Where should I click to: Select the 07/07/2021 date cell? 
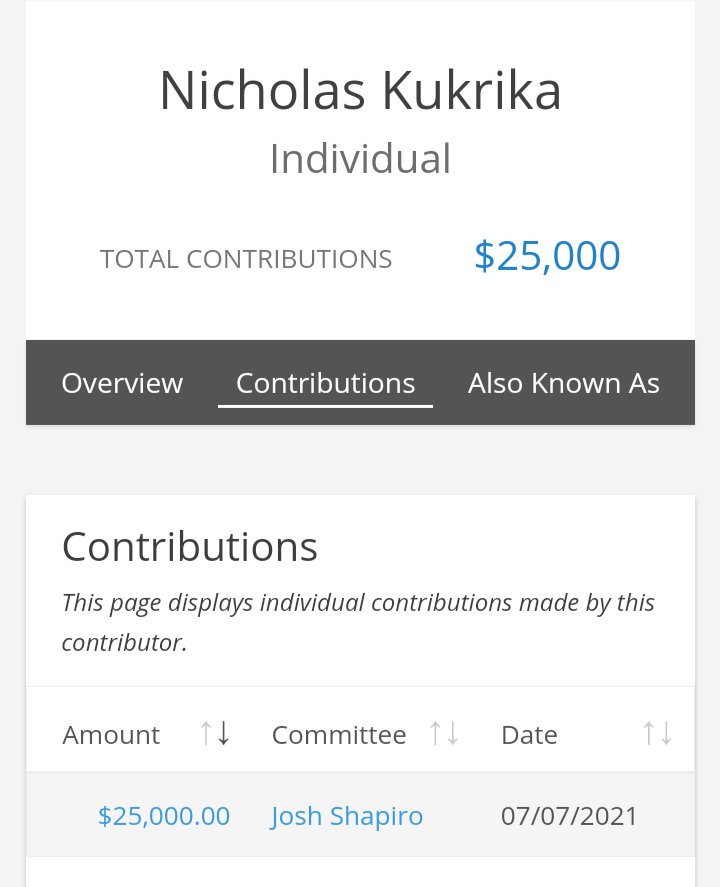[x=569, y=816]
